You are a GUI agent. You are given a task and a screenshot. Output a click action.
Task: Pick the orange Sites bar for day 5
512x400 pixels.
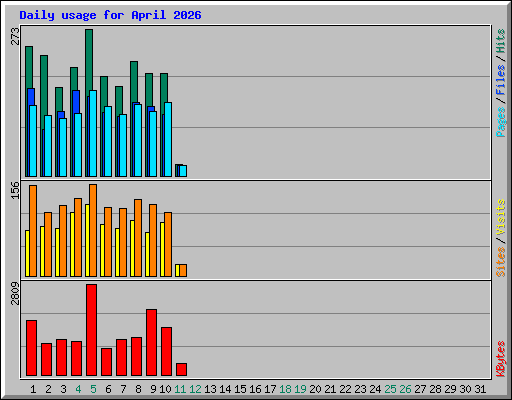(x=93, y=230)
